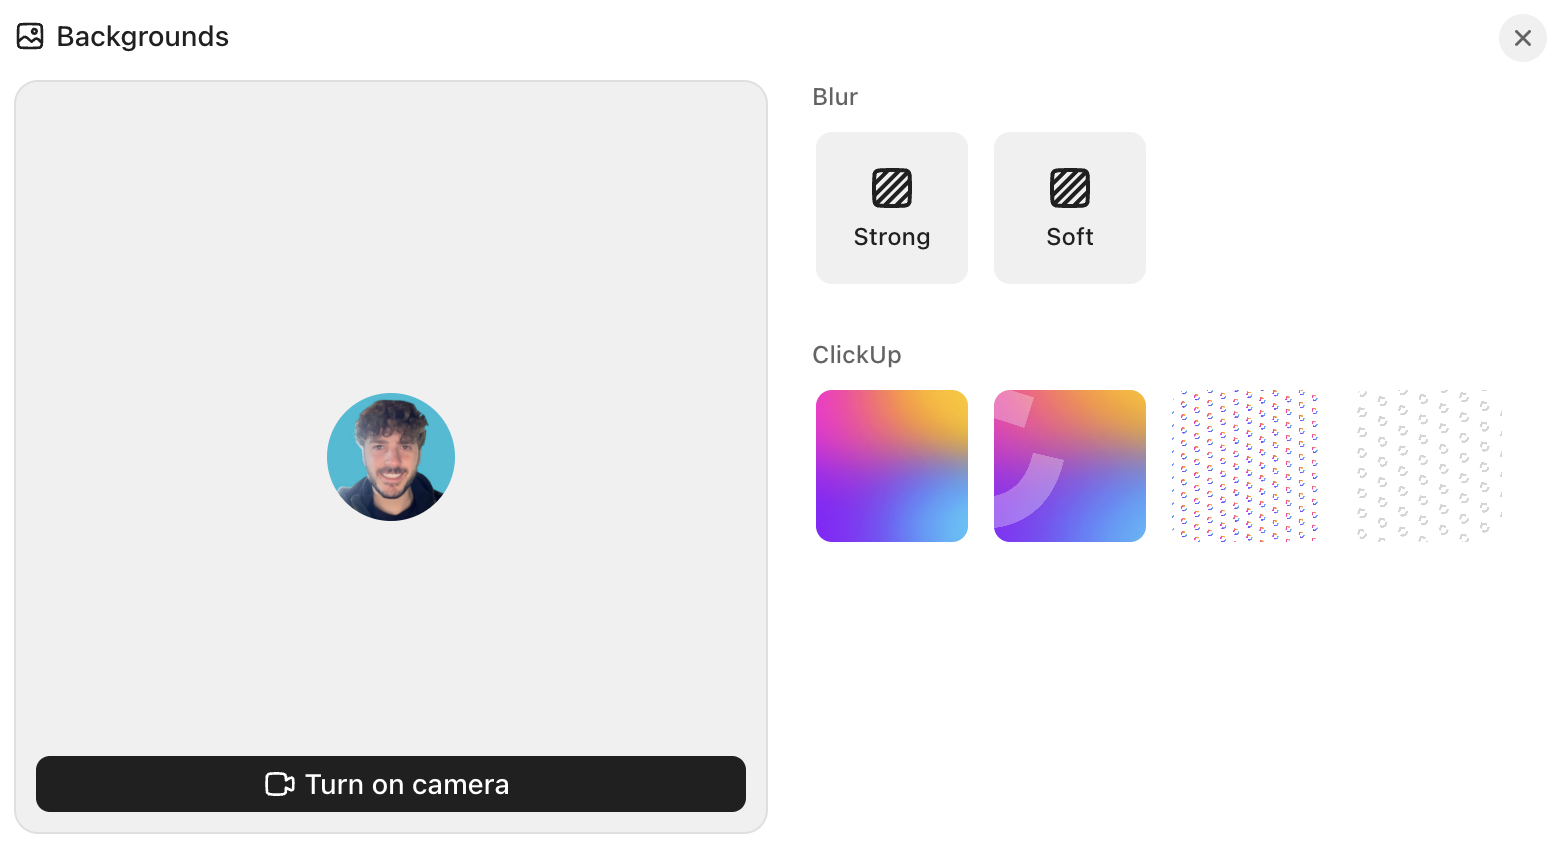Enable the Strong blur option
The image size is (1558, 848).
coord(891,207)
